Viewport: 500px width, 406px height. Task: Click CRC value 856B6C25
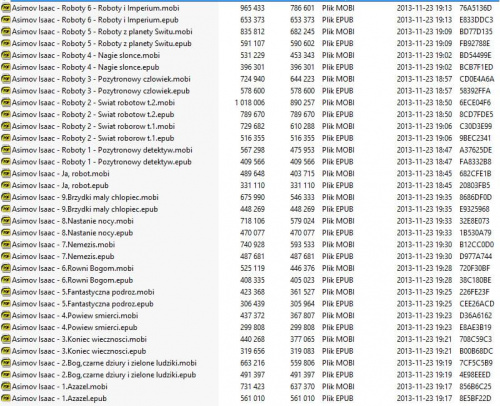tap(475, 387)
